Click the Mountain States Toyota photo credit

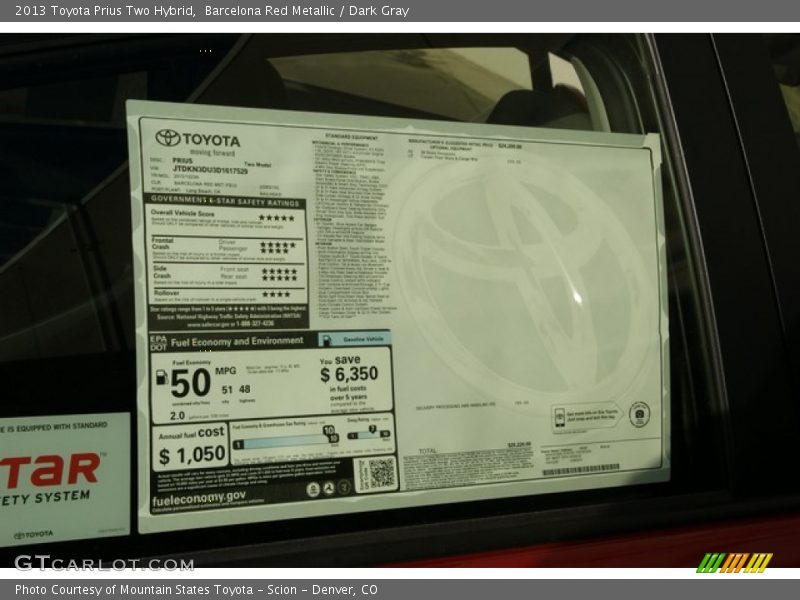(x=196, y=590)
